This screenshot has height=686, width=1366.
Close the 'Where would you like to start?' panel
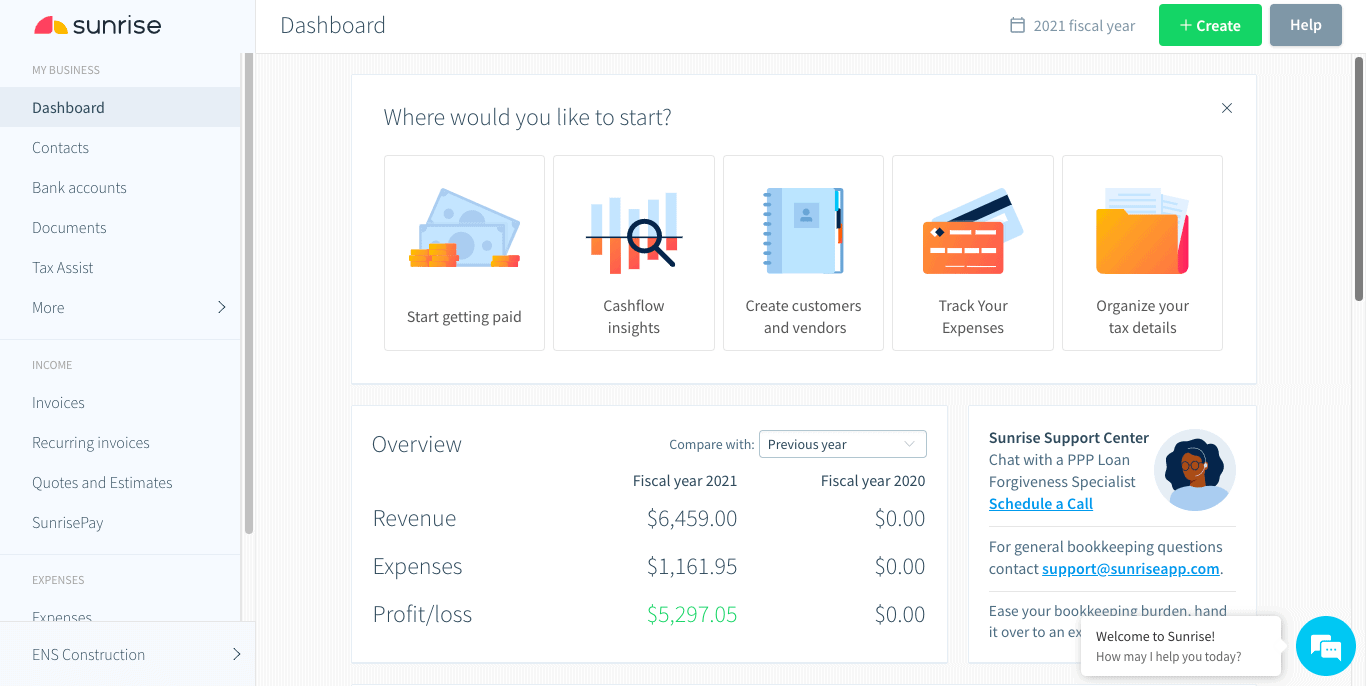point(1227,108)
